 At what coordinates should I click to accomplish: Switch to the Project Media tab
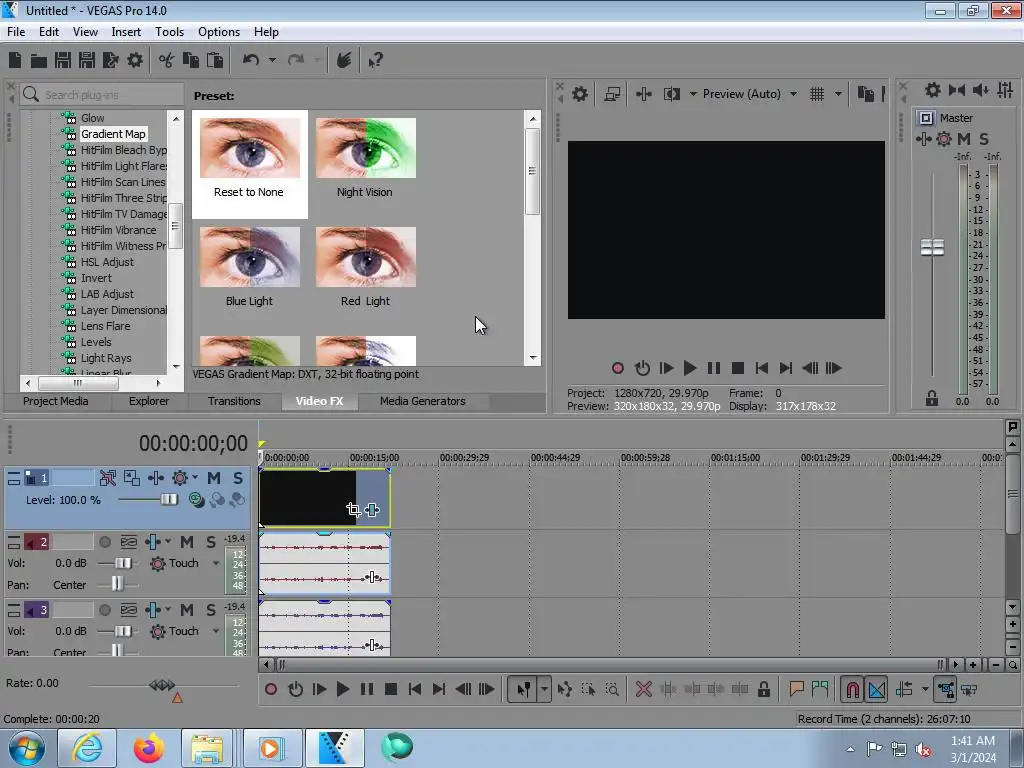click(x=56, y=401)
